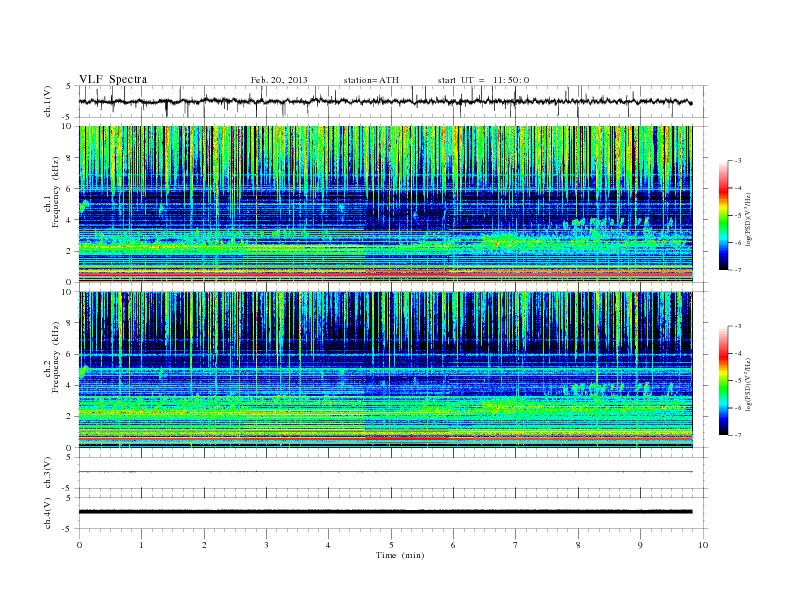Viewport: 792px width, 612px height.
Task: Click time axis tick label "3"
Action: (x=266, y=545)
